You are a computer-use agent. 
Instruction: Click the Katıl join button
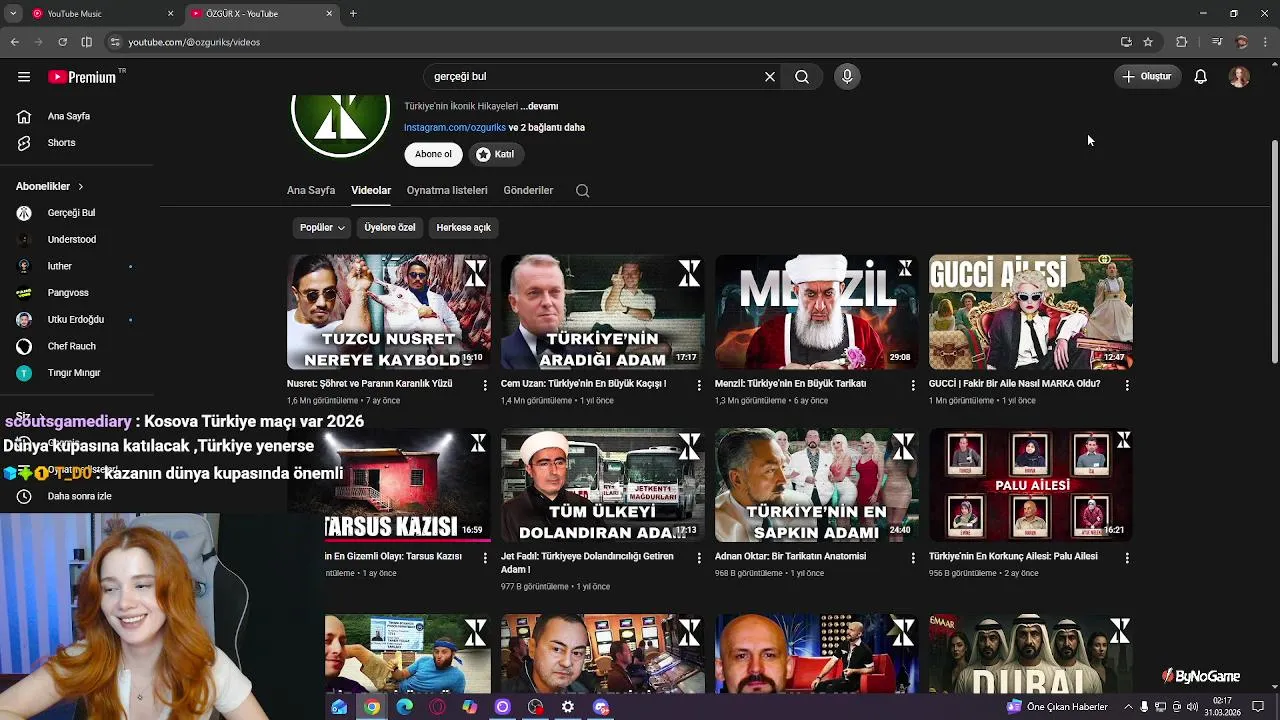coord(495,154)
